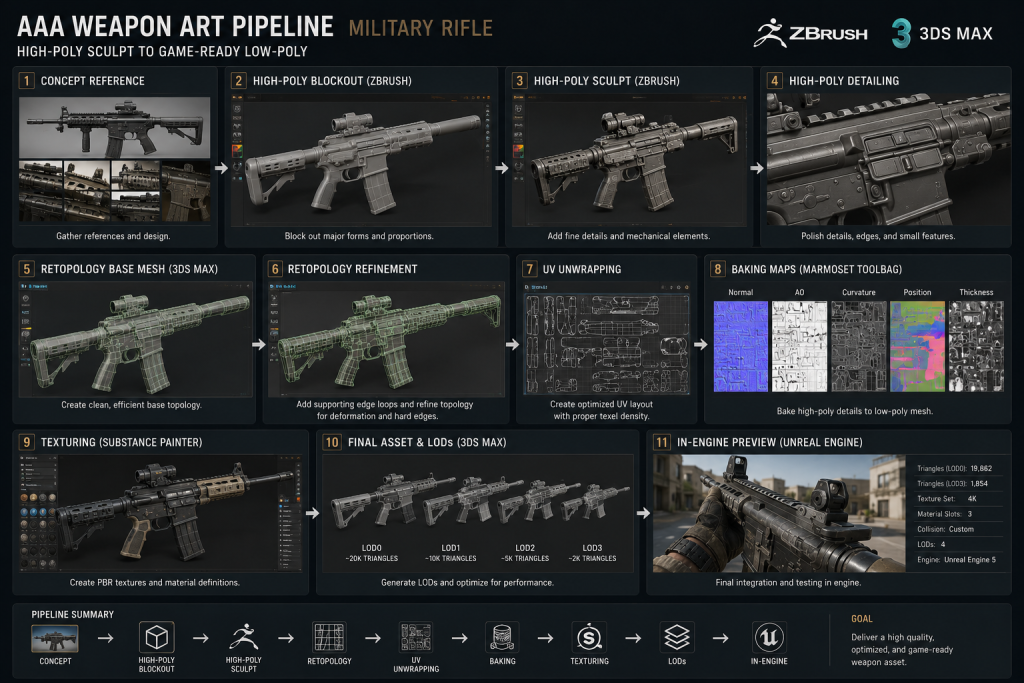The height and width of the screenshot is (683, 1024).
Task: Click the "HIGH-POLY DETAILING" heading
Action: [x=844, y=81]
